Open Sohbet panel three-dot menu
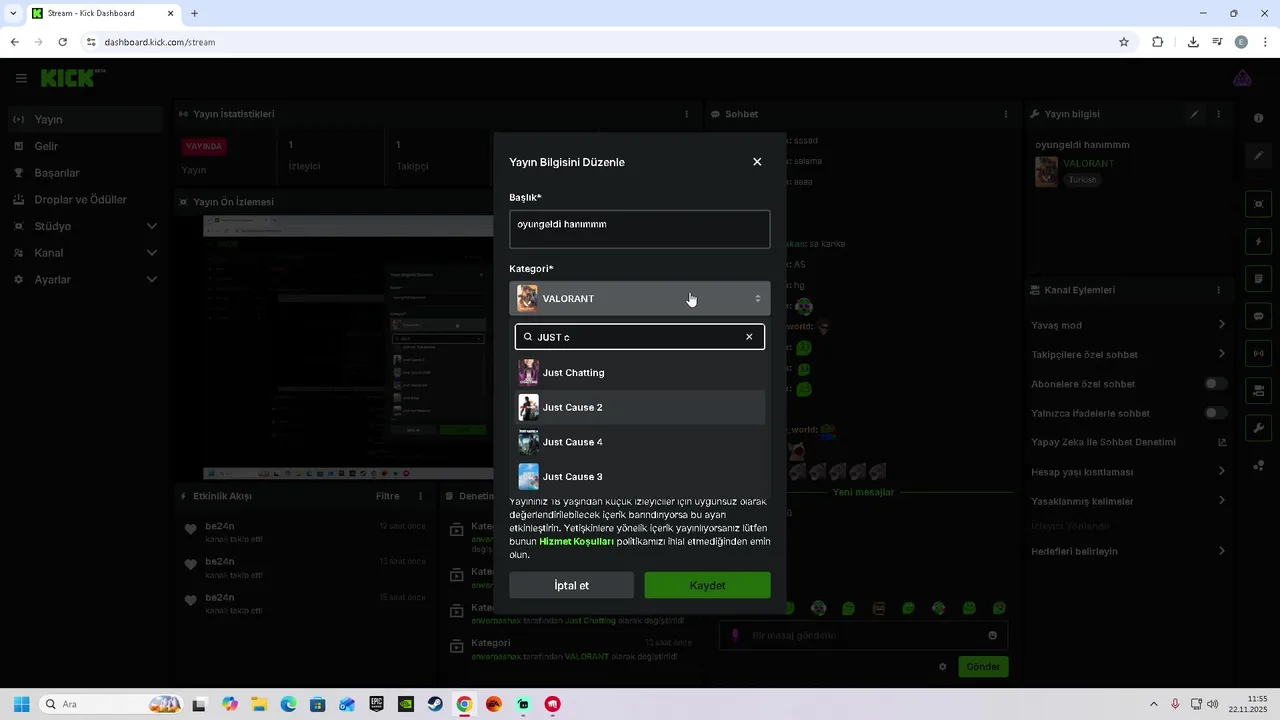The width and height of the screenshot is (1280, 720). [x=1006, y=114]
